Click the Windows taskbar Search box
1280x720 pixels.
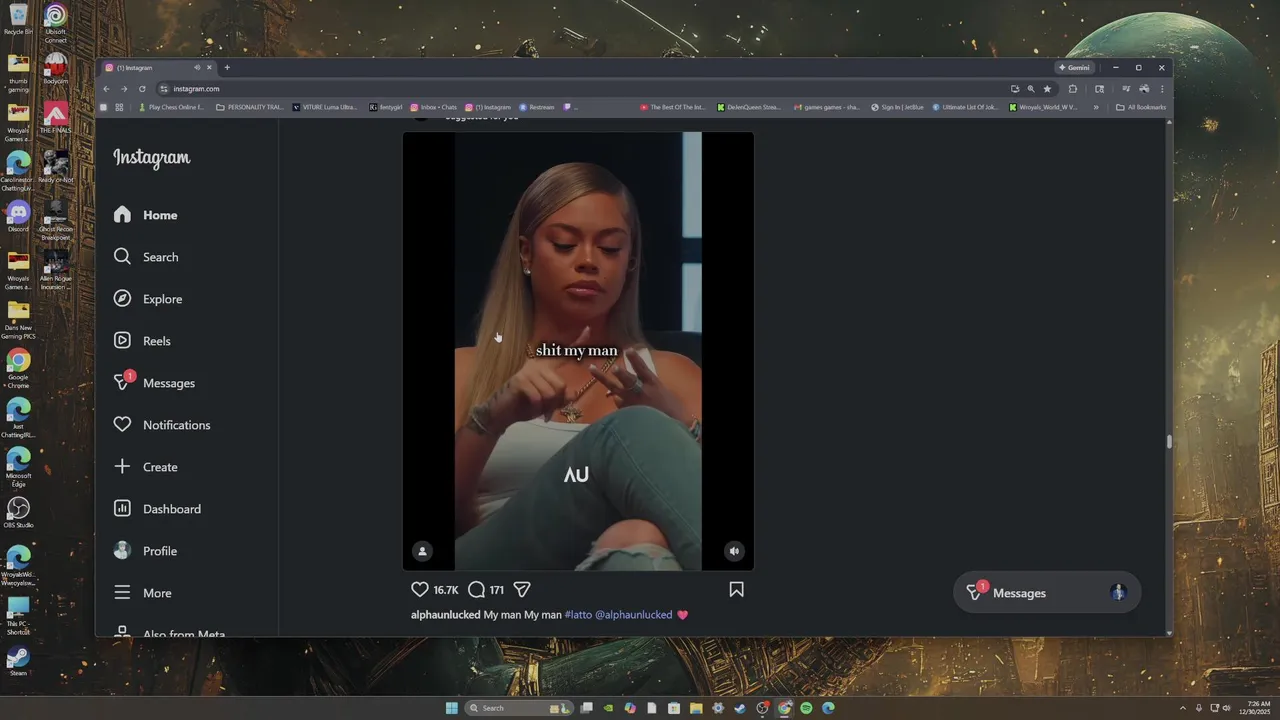(519, 708)
